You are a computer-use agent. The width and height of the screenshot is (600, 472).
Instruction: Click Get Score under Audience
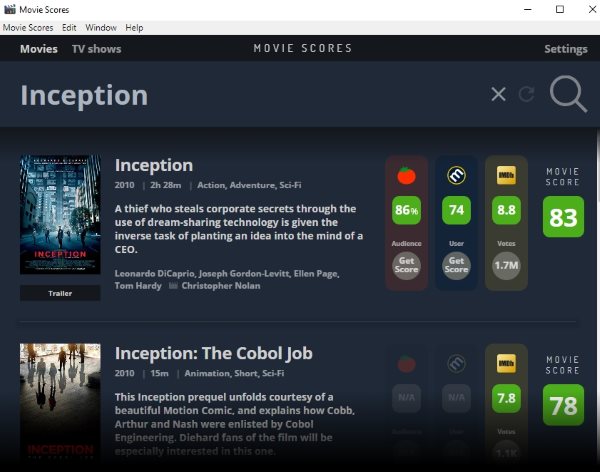tap(406, 265)
